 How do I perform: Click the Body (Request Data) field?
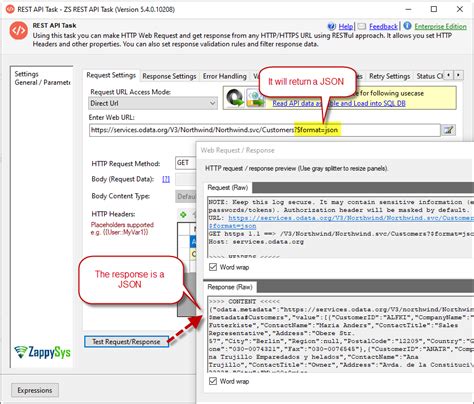[186, 179]
